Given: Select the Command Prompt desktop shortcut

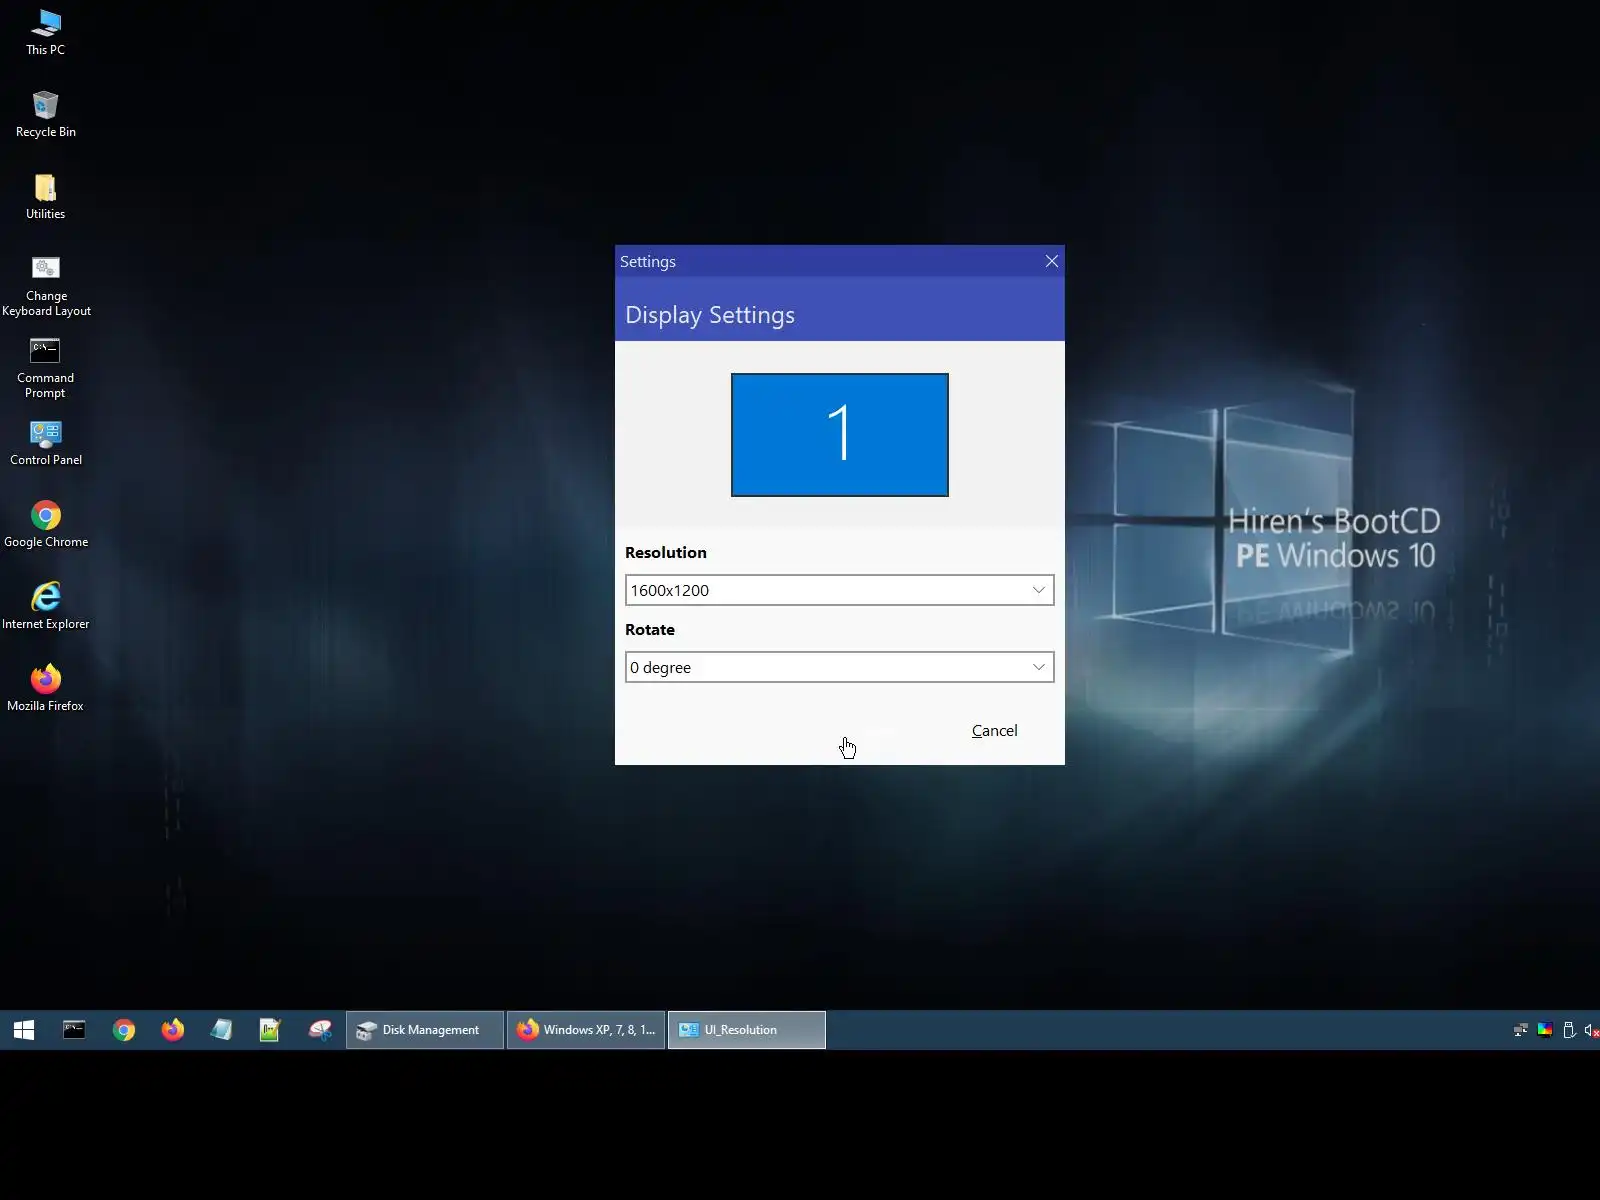Looking at the screenshot, I should pos(45,368).
